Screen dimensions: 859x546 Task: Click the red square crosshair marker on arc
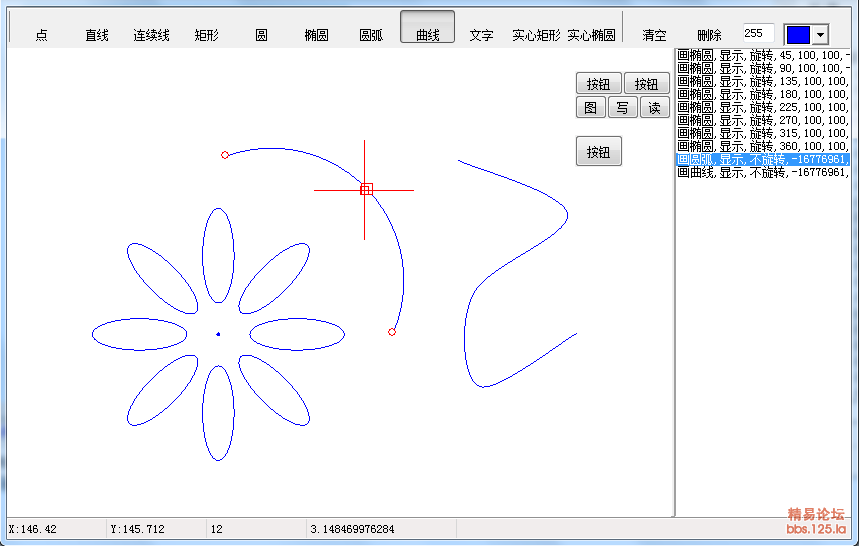point(366,189)
